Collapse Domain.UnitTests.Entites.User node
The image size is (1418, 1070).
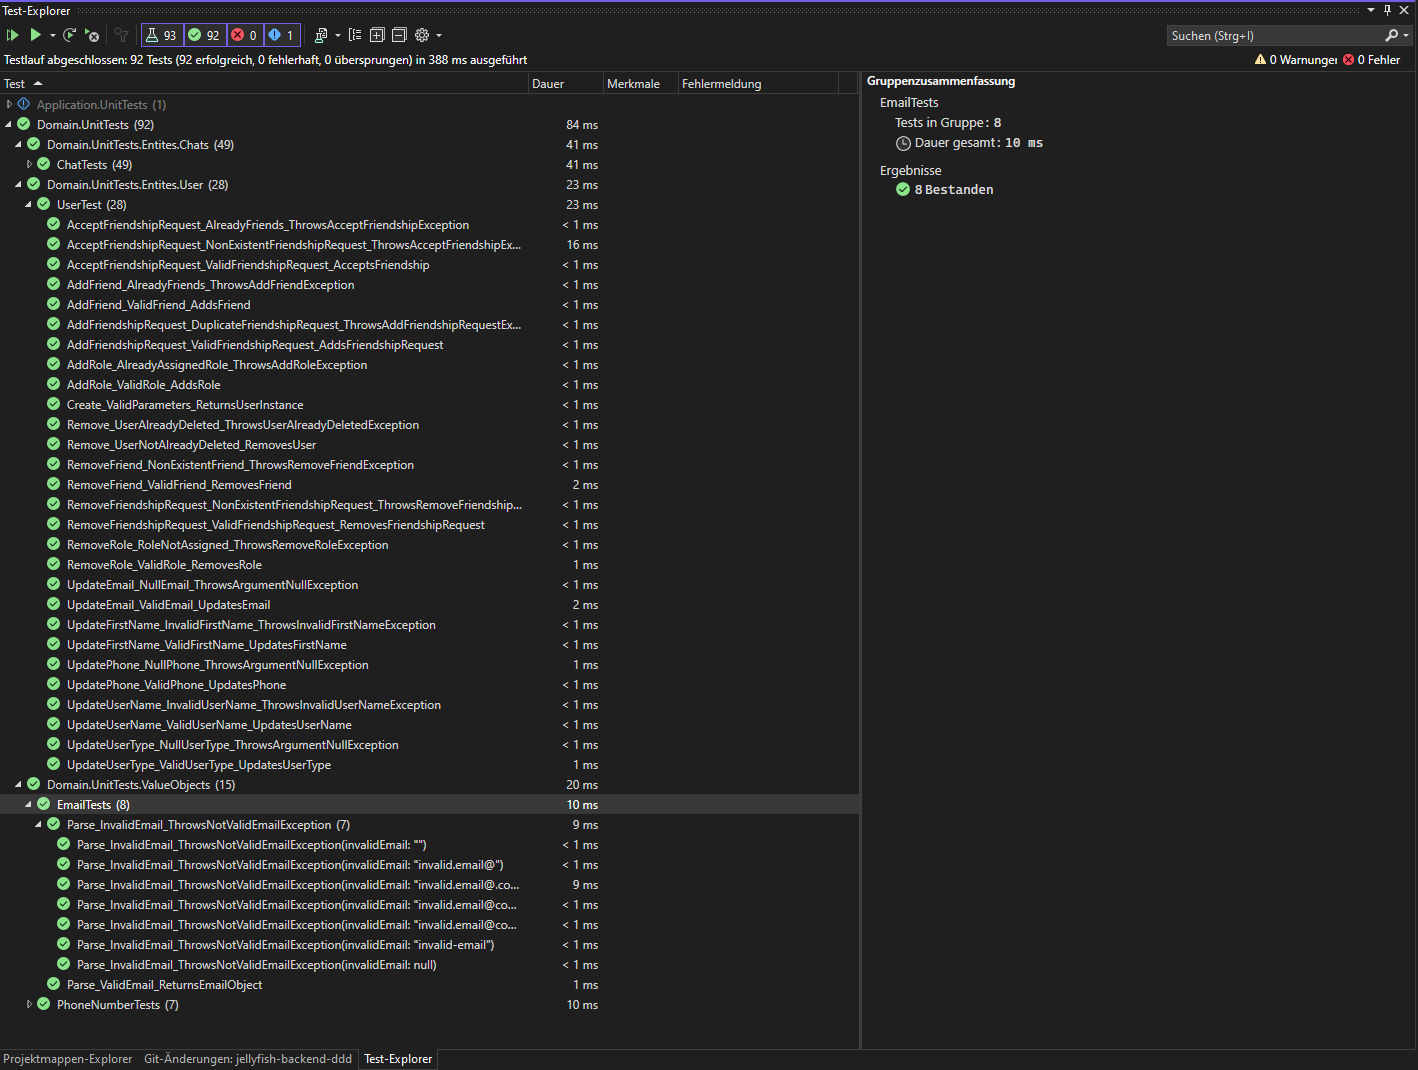(x=19, y=184)
